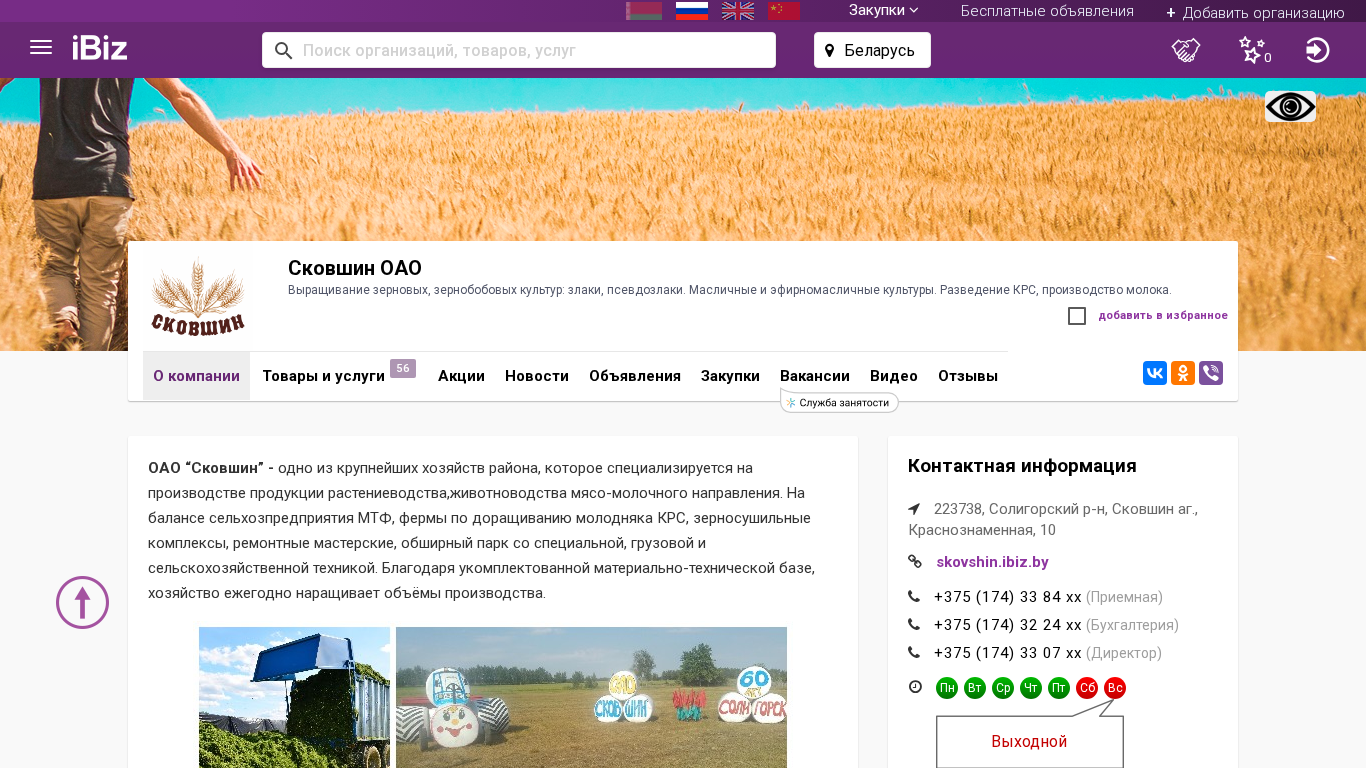Click the Служба занятости badge

pos(840,402)
